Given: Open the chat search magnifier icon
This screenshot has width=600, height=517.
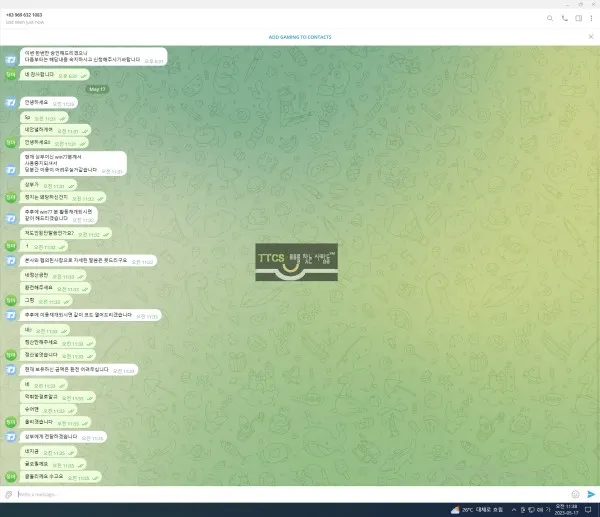Looking at the screenshot, I should pos(550,18).
